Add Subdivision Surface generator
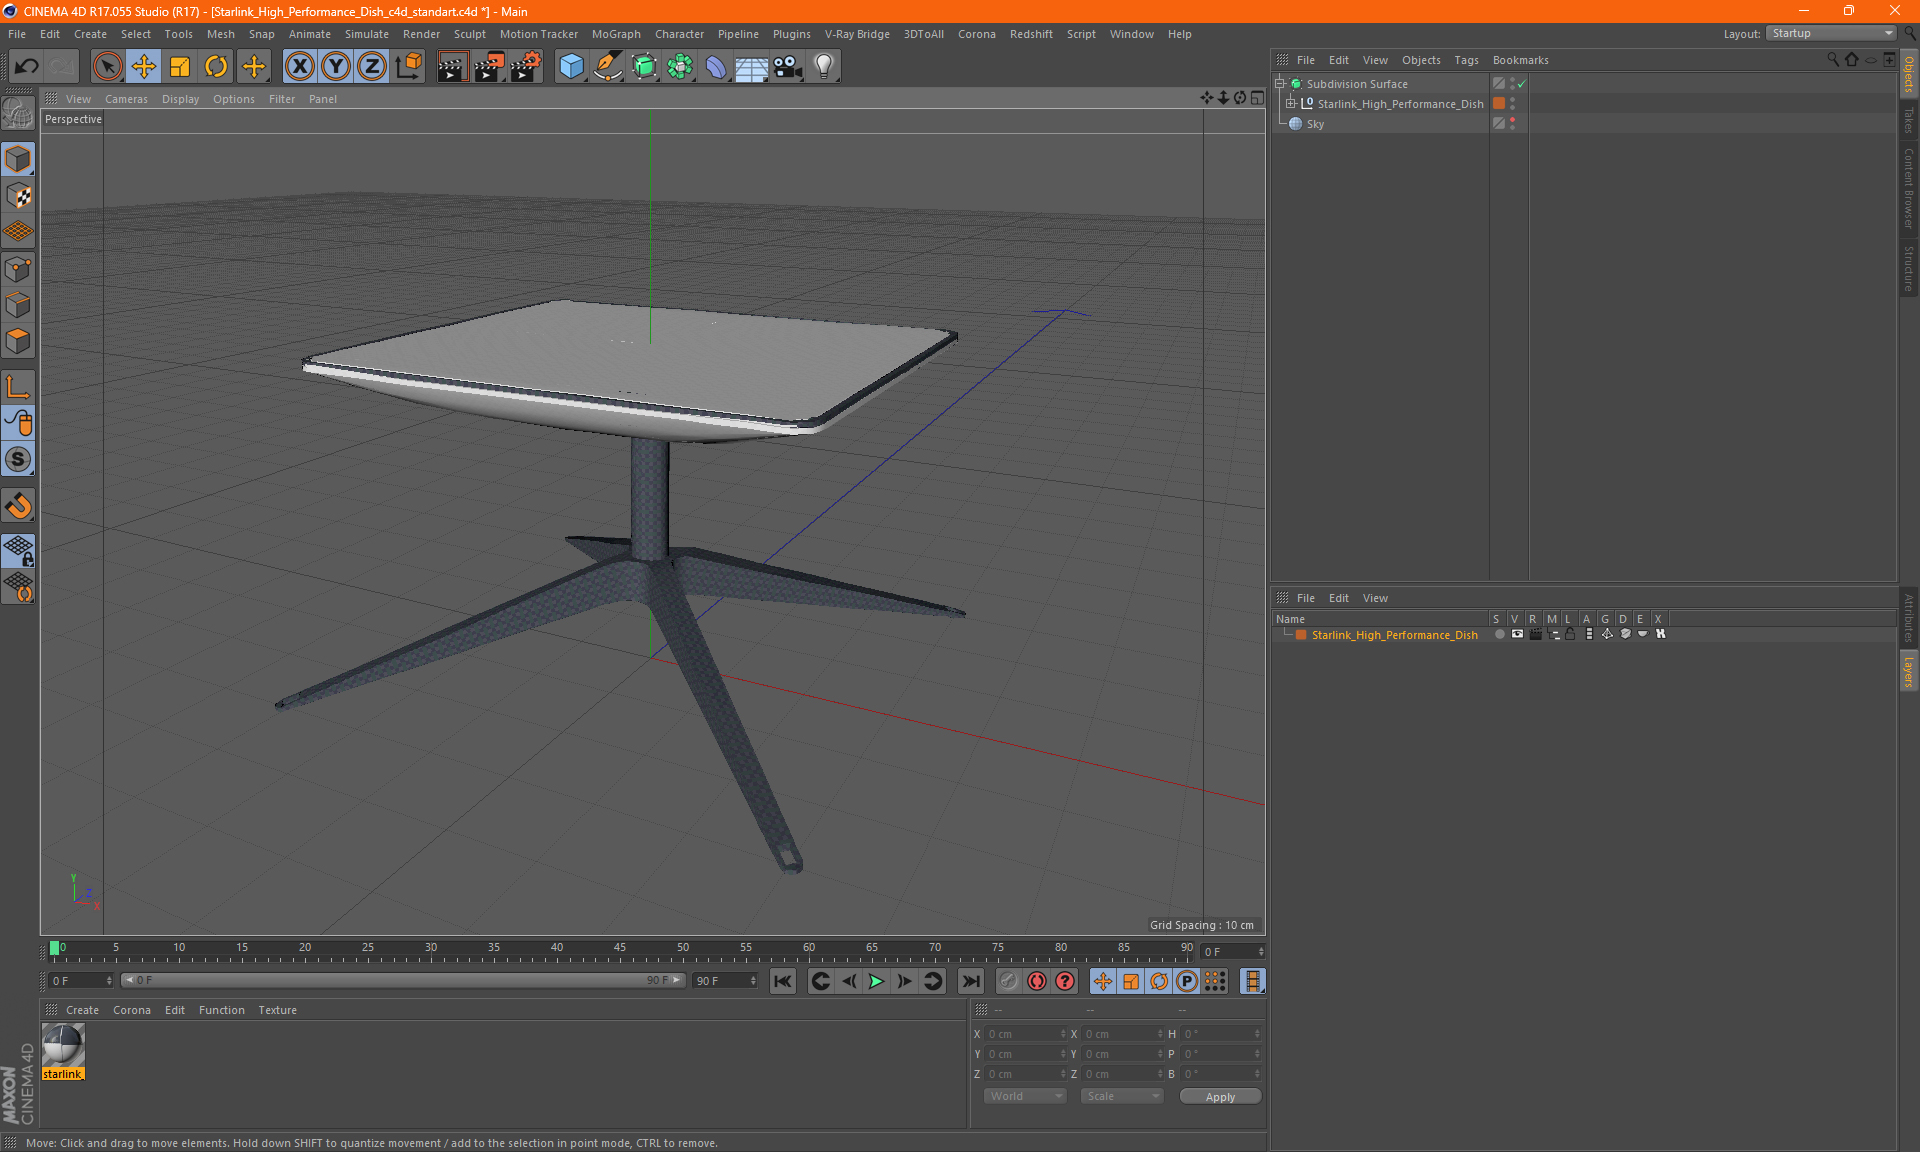 [644, 66]
